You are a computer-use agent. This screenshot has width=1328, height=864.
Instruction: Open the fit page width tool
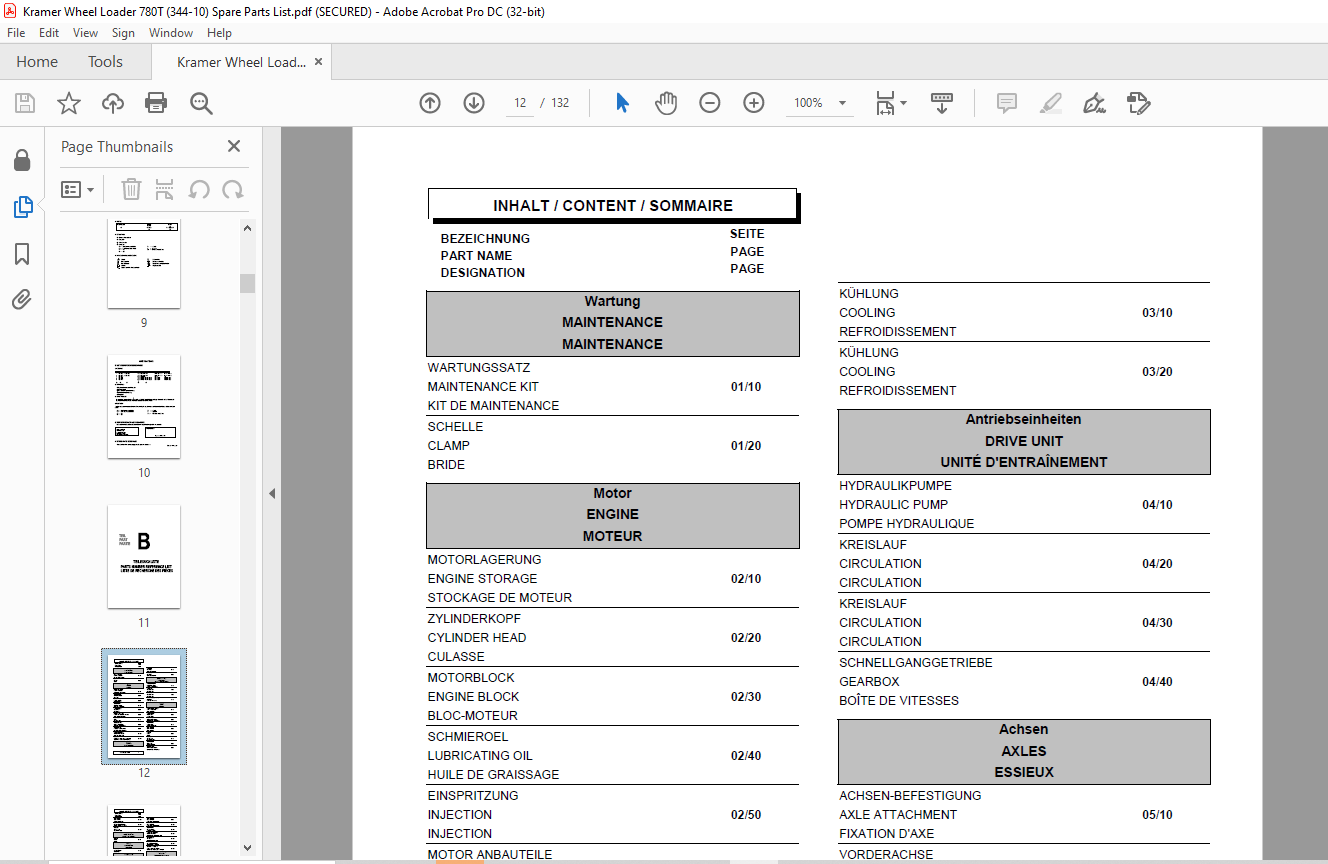click(x=885, y=103)
